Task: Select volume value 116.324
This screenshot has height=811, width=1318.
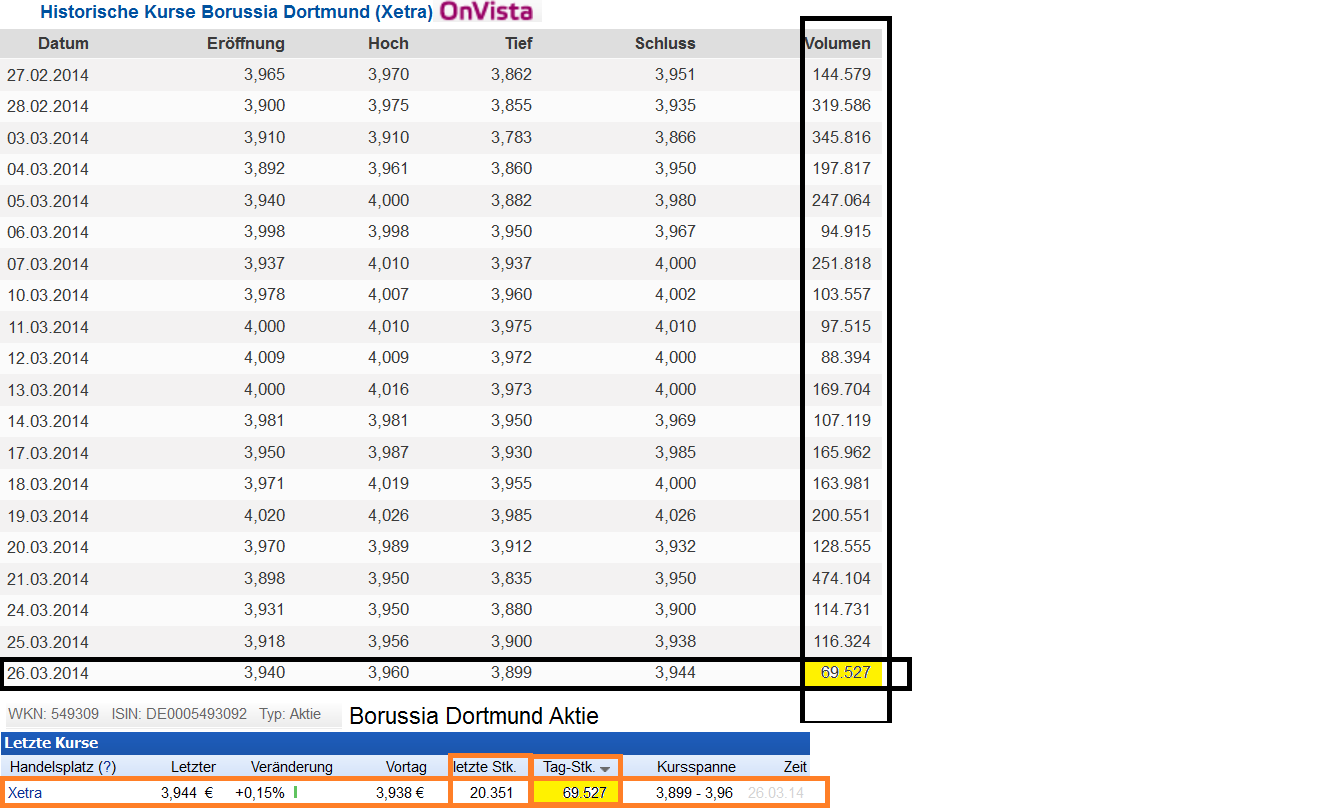Action: click(841, 641)
